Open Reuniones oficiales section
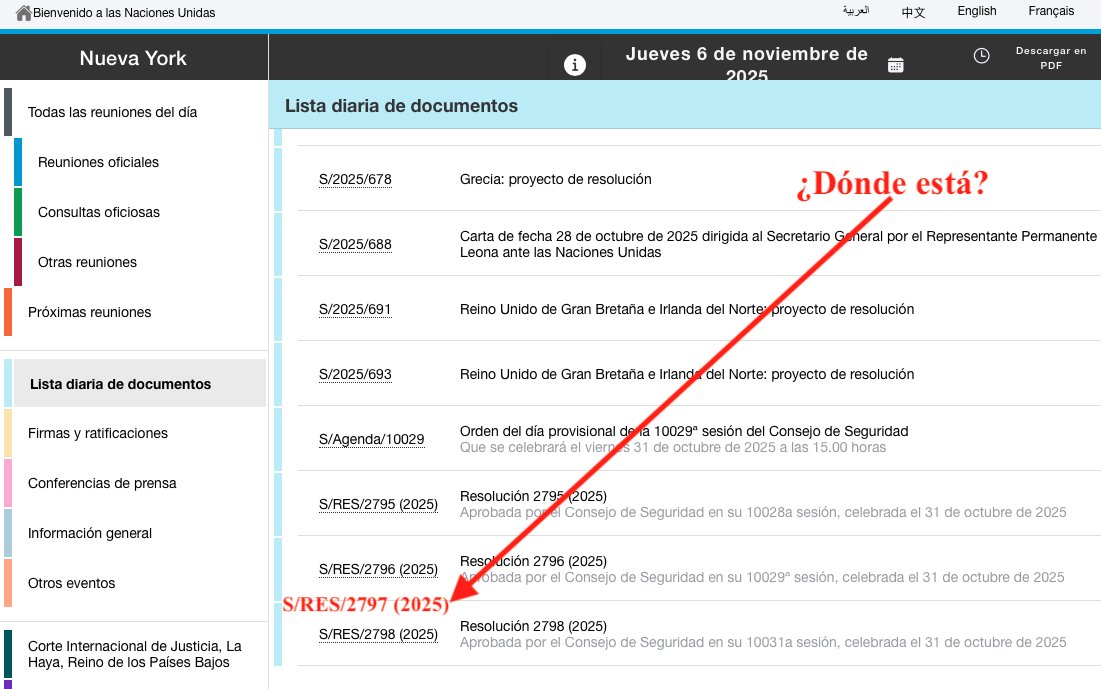The width and height of the screenshot is (1101, 689). (x=98, y=162)
